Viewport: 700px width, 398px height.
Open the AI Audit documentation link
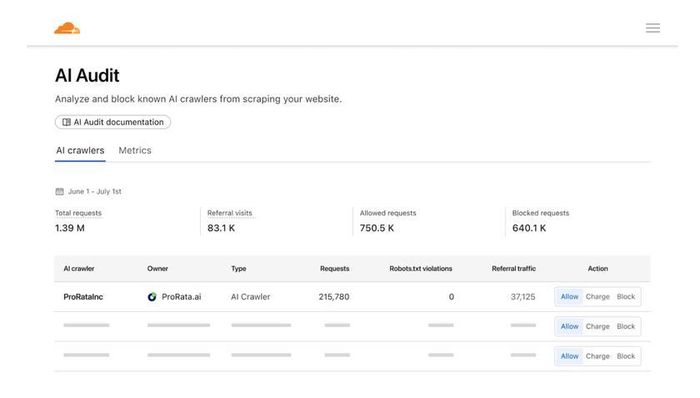(113, 122)
